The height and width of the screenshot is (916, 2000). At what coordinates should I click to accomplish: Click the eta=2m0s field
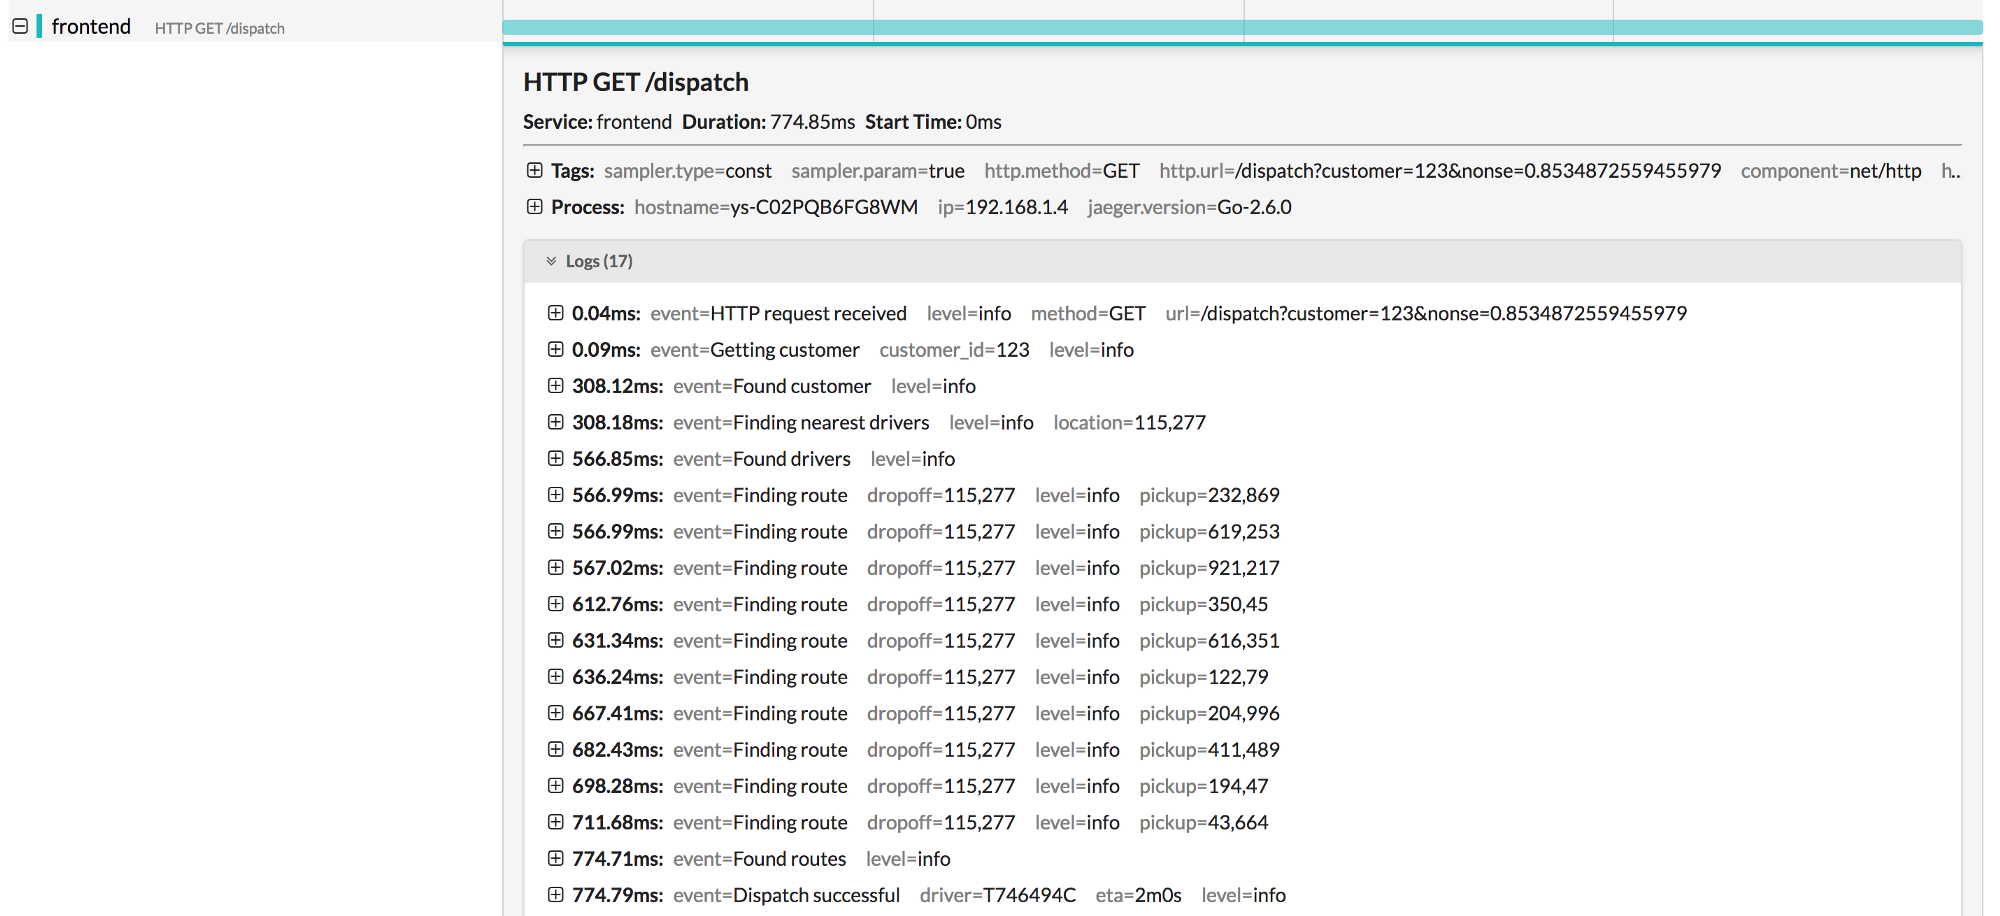[1138, 895]
